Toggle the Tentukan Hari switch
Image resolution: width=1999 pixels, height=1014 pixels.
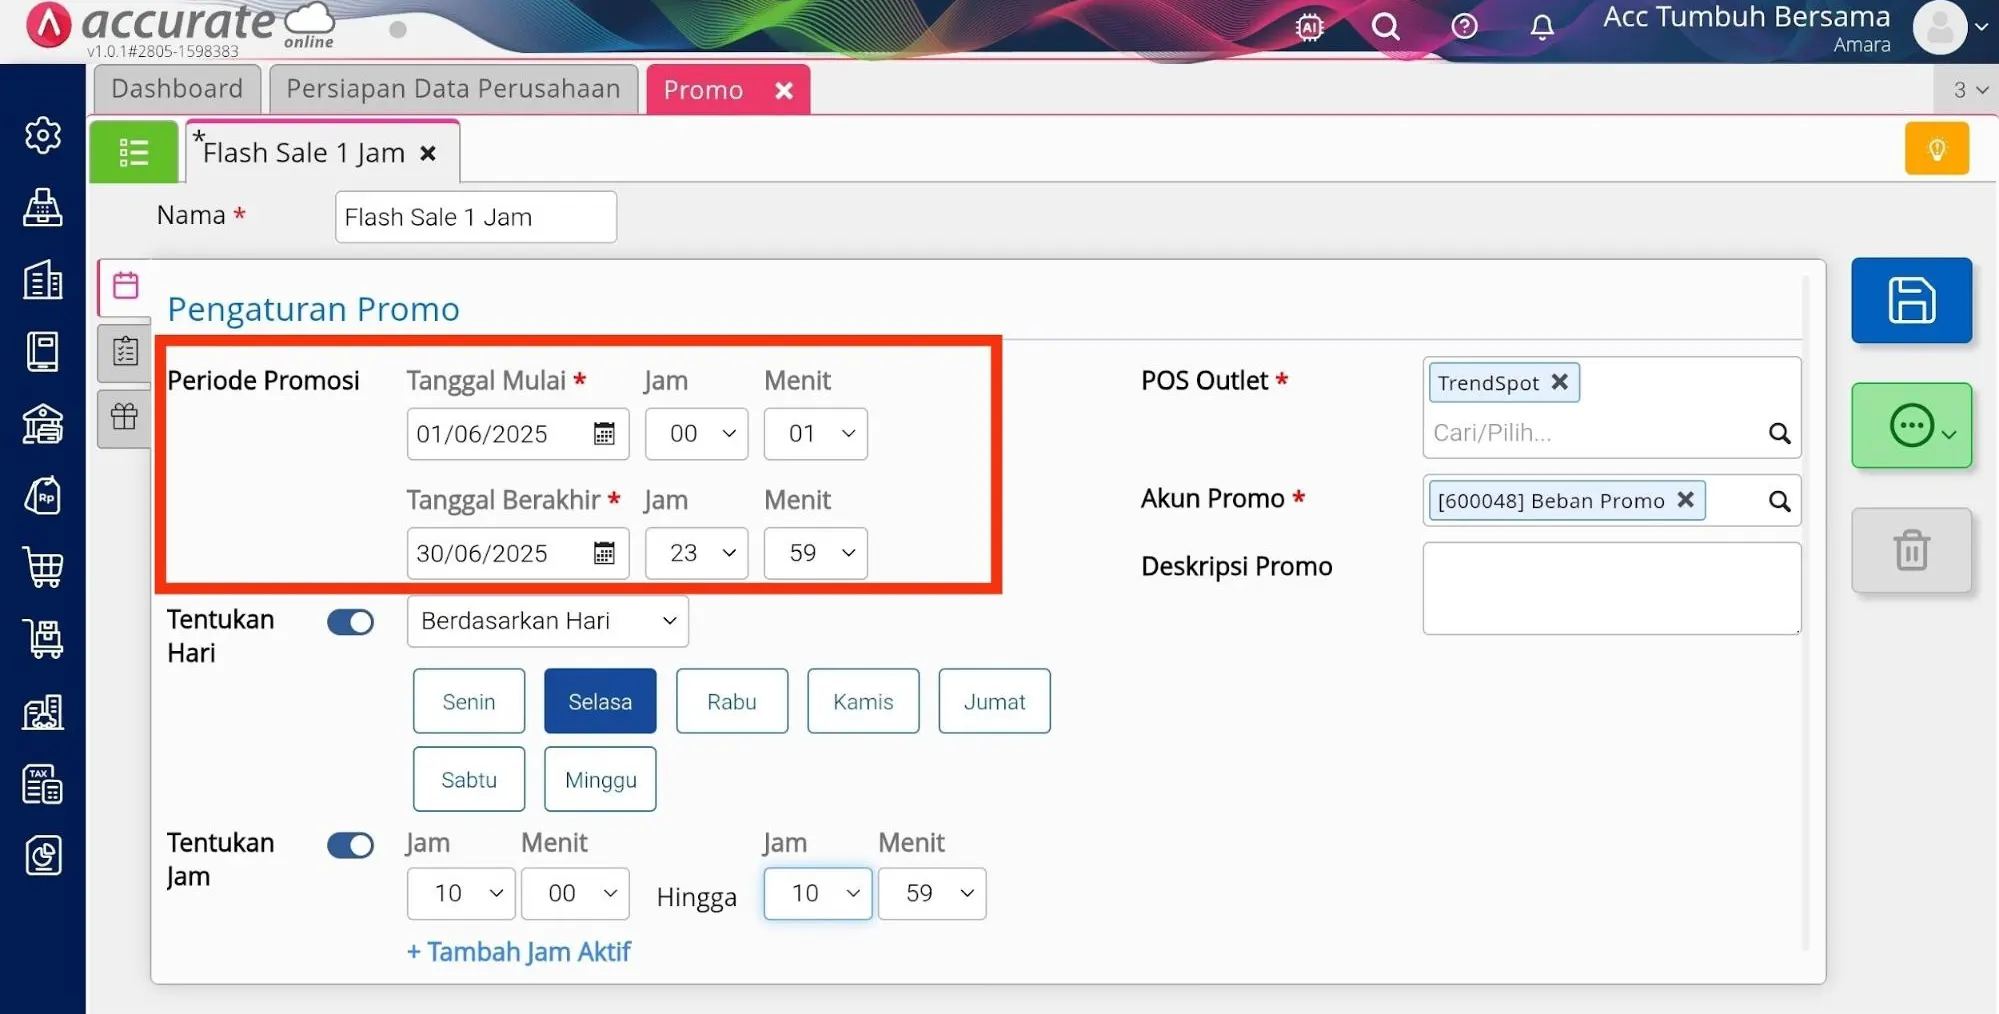click(x=350, y=622)
